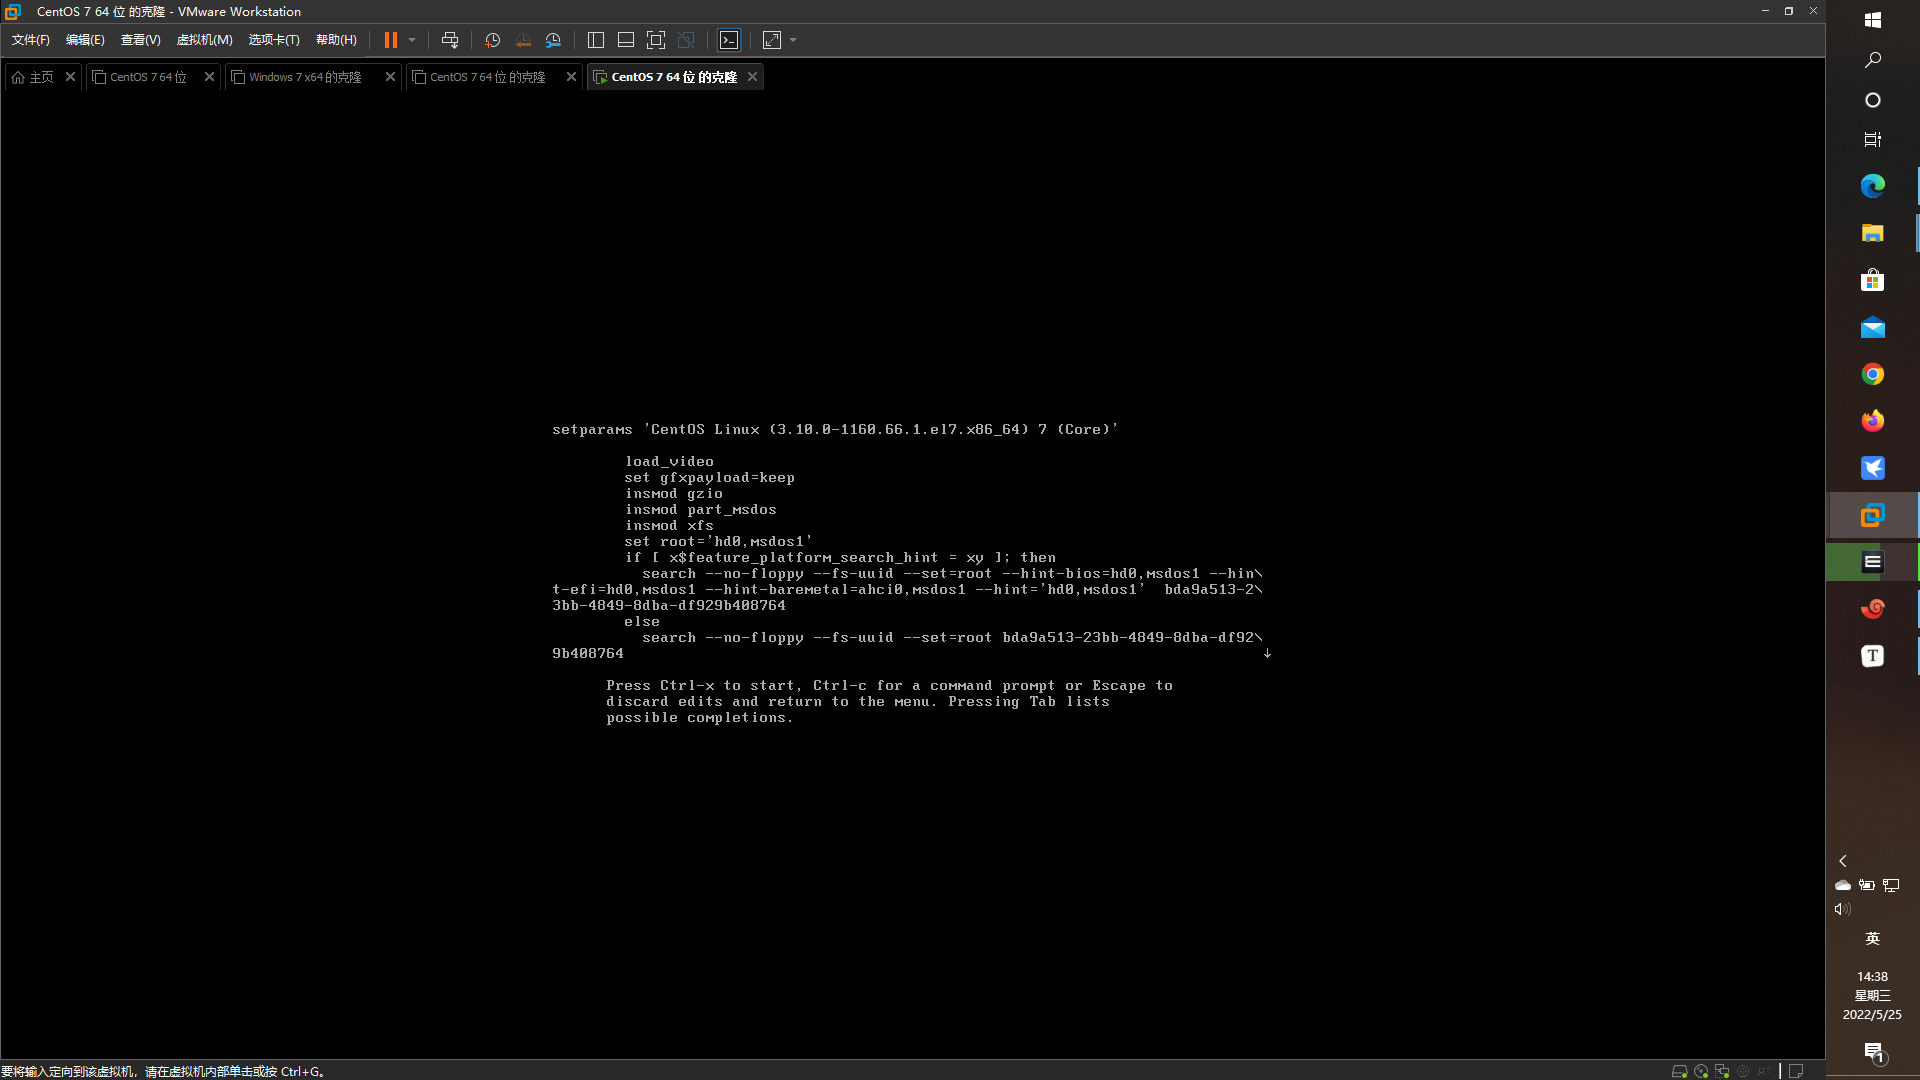The height and width of the screenshot is (1080, 1920).
Task: Open Mail app from taskbar
Action: tap(1873, 327)
